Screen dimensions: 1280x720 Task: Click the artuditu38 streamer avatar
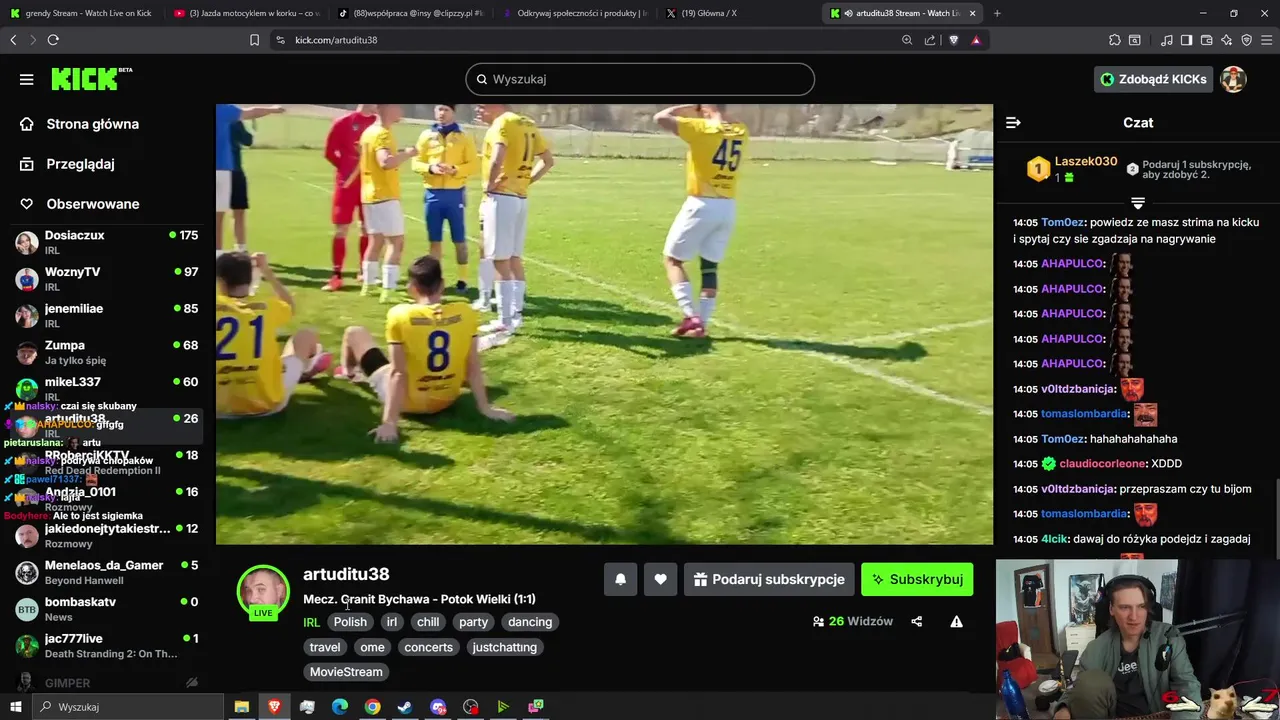point(263,591)
